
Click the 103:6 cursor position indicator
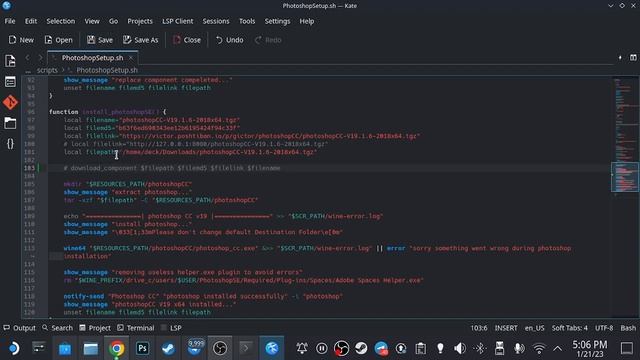point(479,328)
